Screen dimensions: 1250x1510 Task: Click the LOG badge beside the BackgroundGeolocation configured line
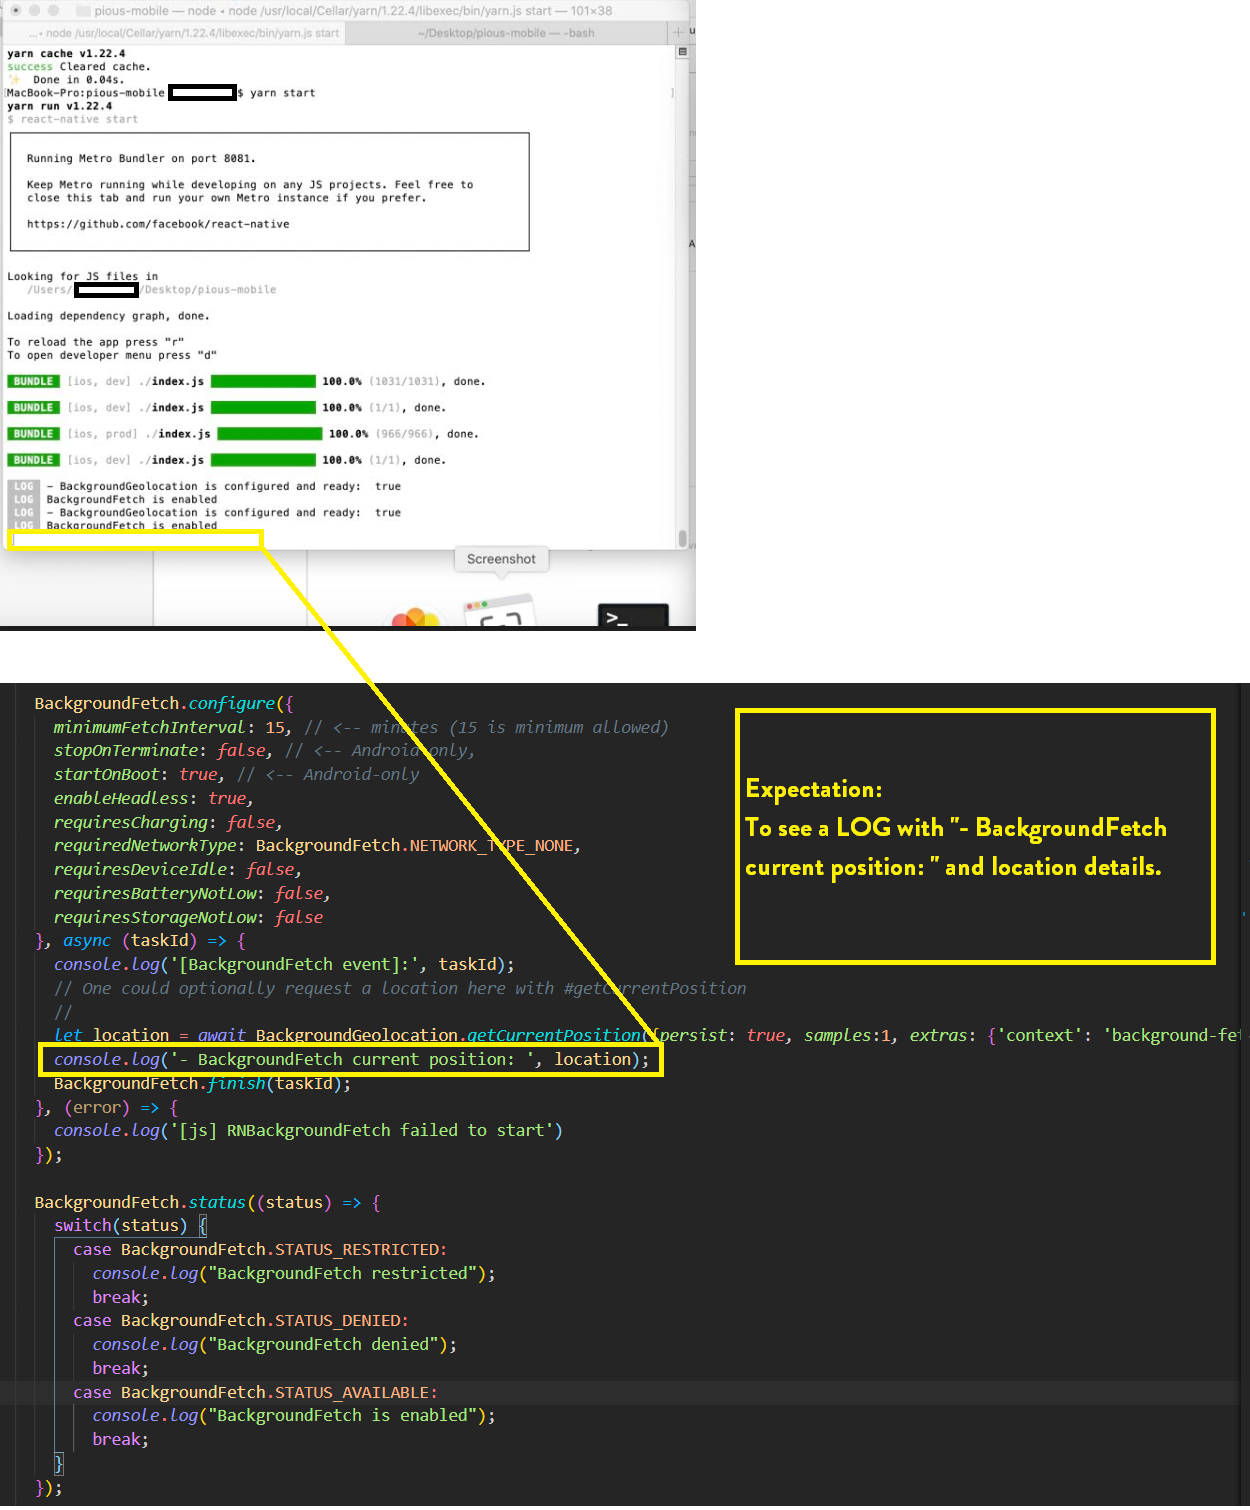(24, 486)
